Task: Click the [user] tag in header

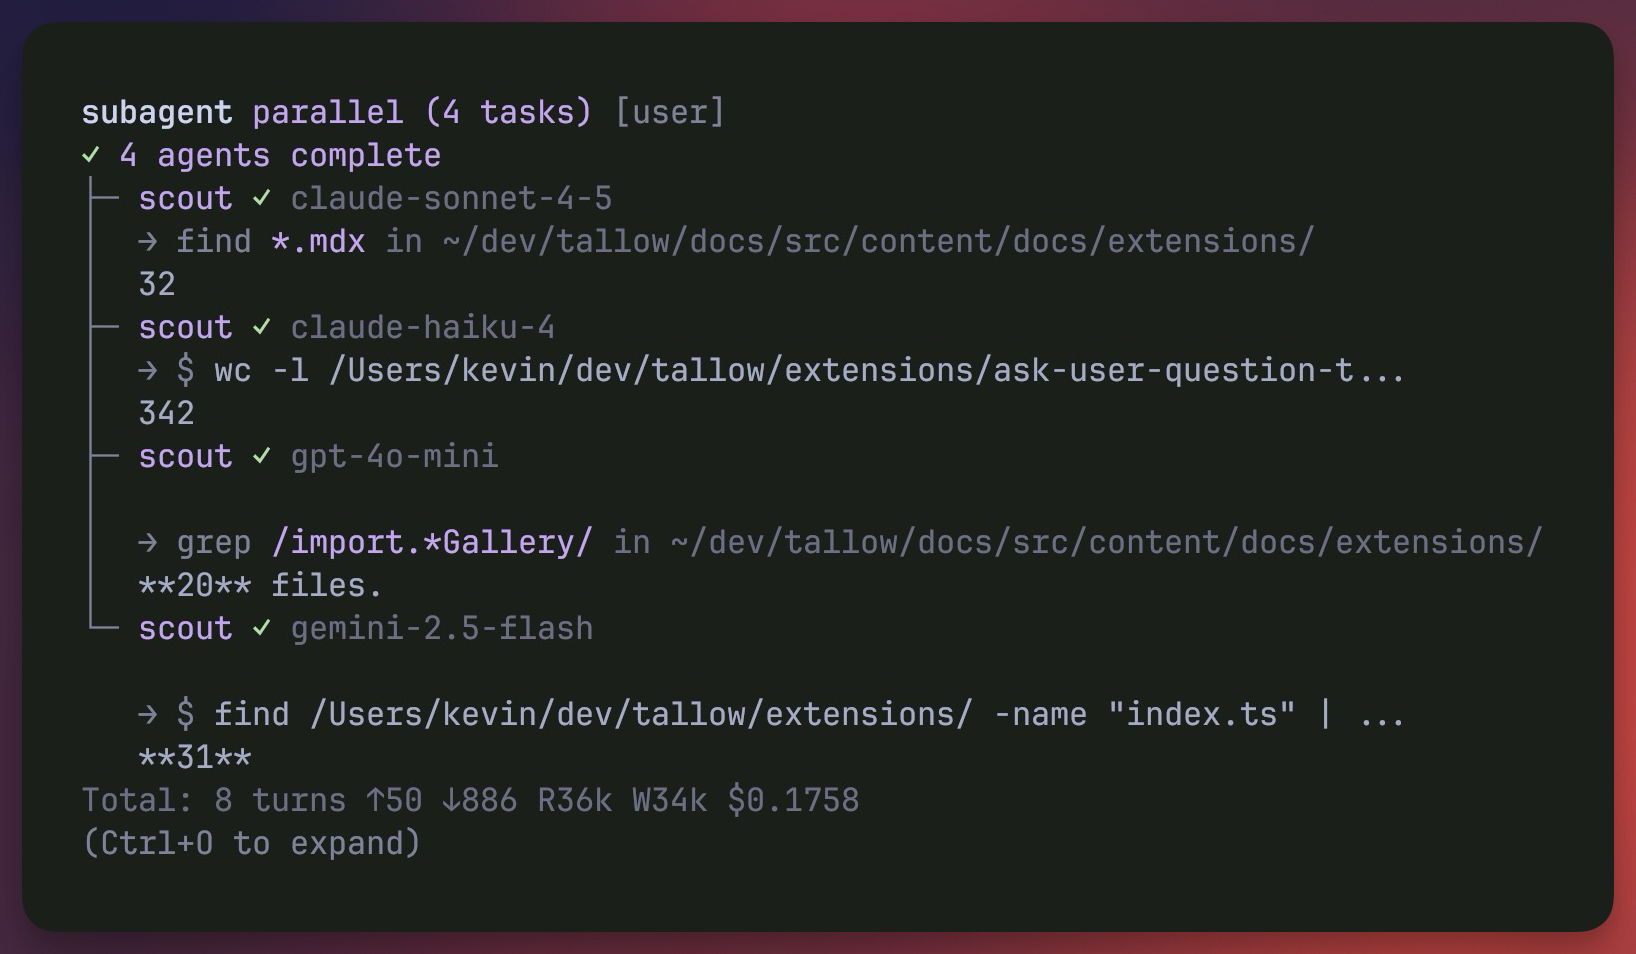Action: click(669, 112)
